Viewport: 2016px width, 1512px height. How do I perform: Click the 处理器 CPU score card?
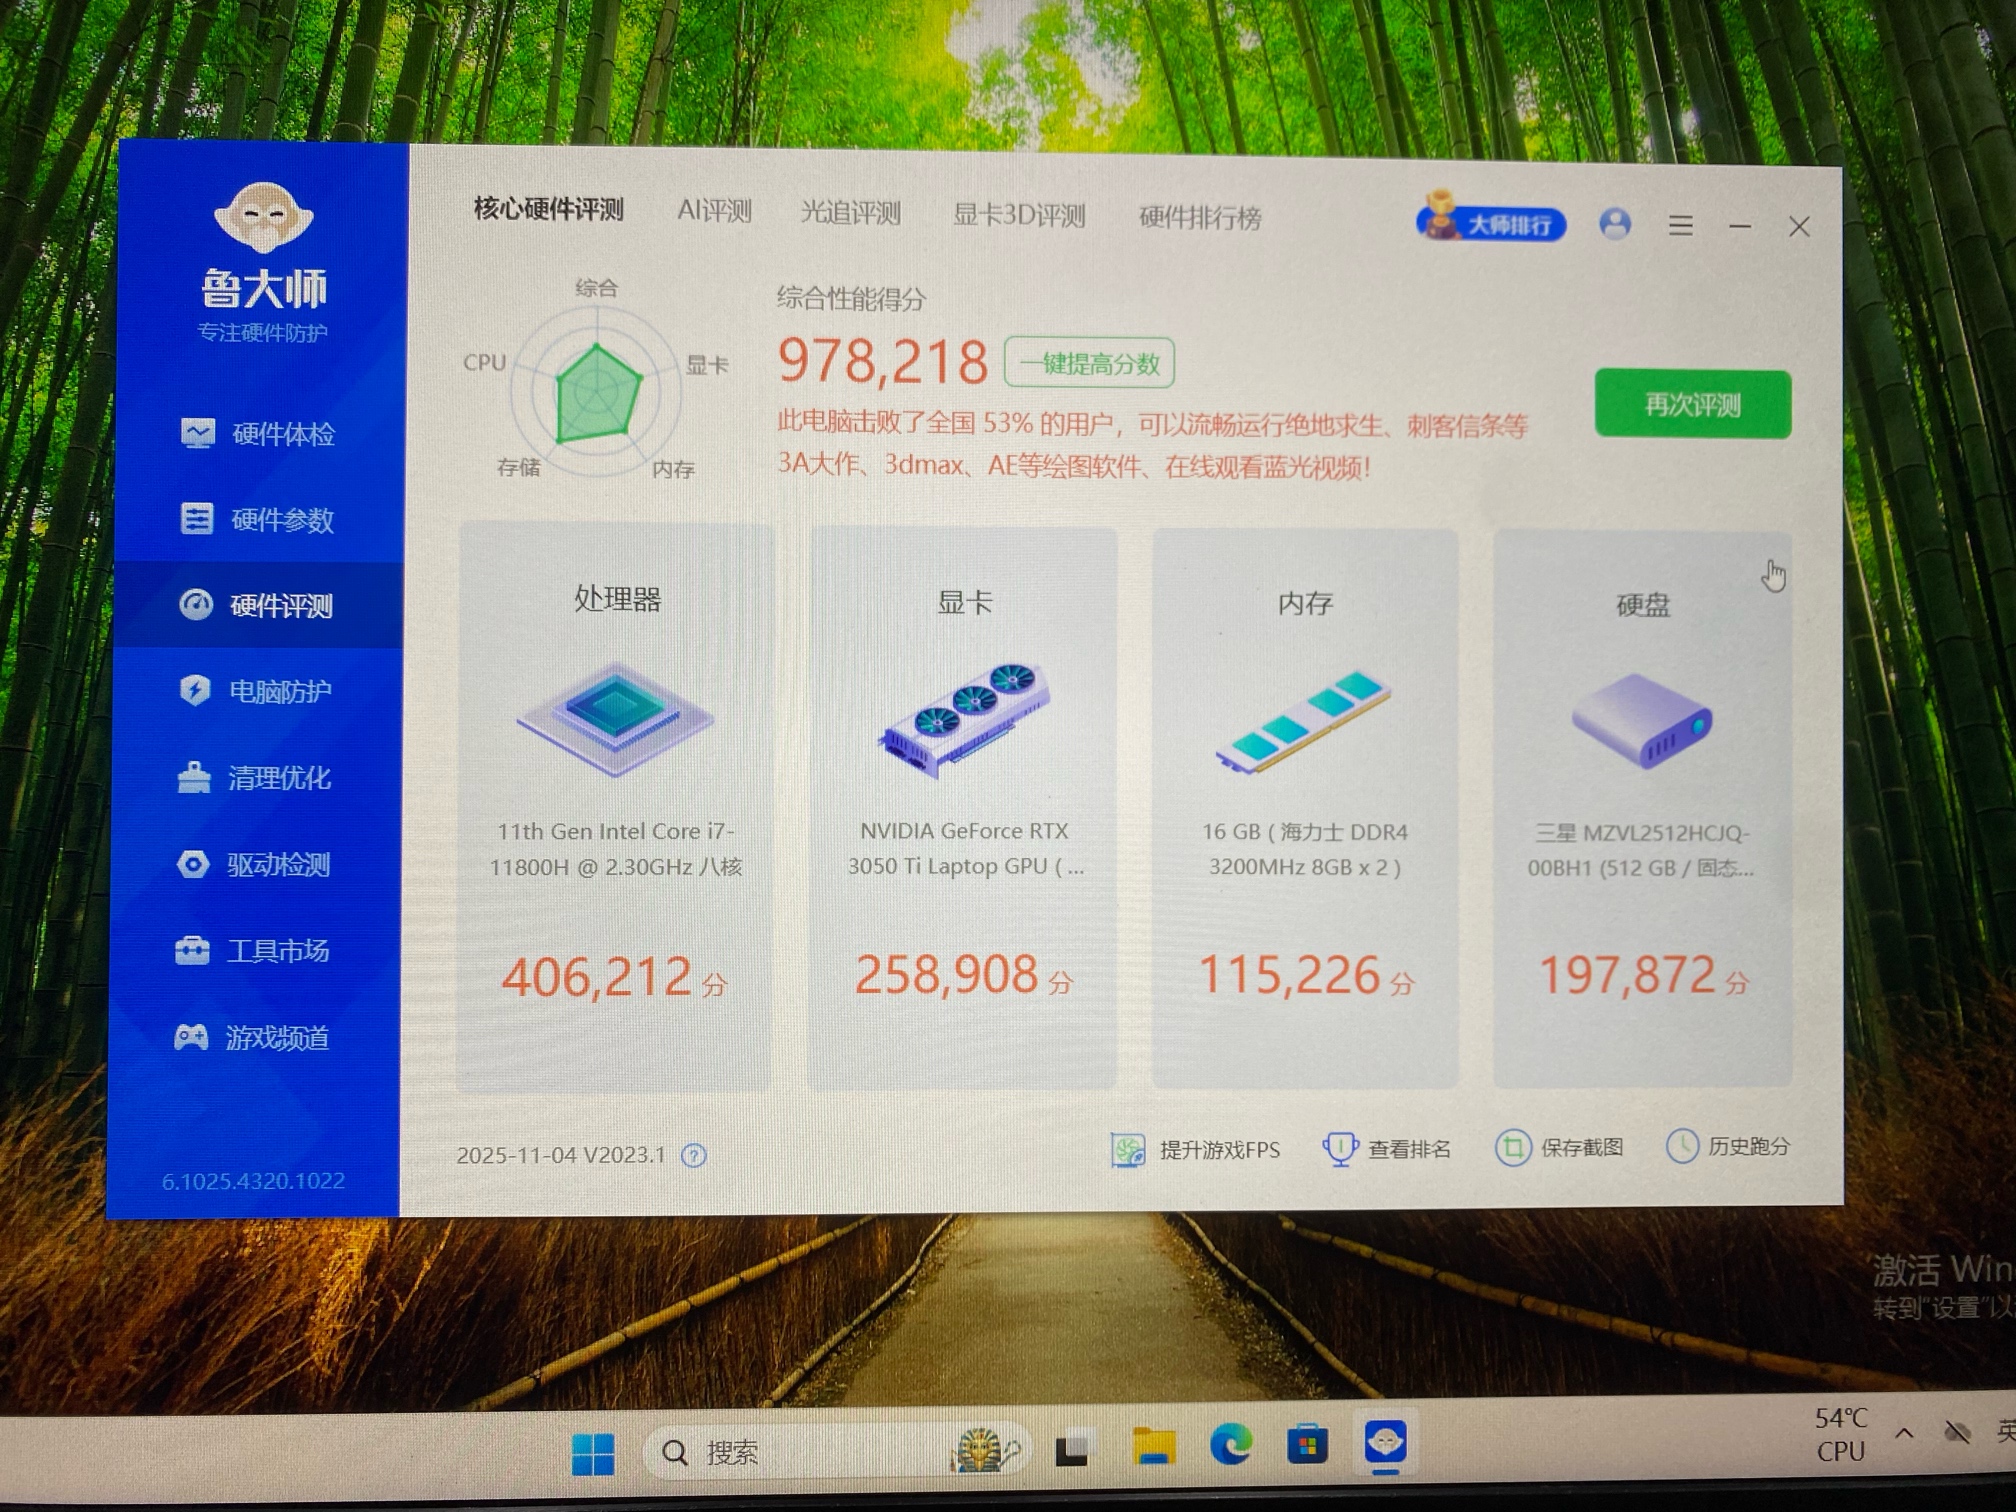pyautogui.click(x=615, y=805)
